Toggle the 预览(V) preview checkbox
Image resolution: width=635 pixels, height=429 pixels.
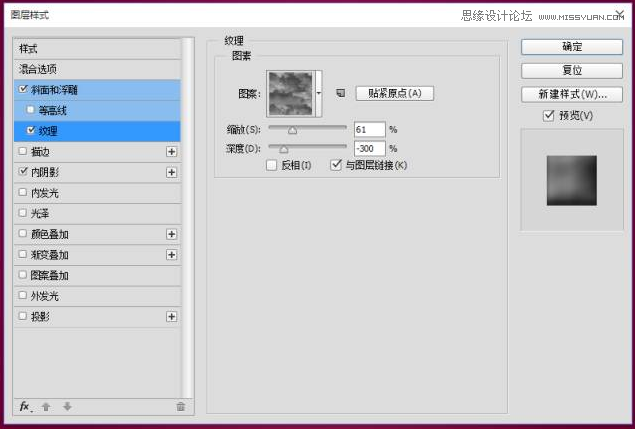click(548, 116)
